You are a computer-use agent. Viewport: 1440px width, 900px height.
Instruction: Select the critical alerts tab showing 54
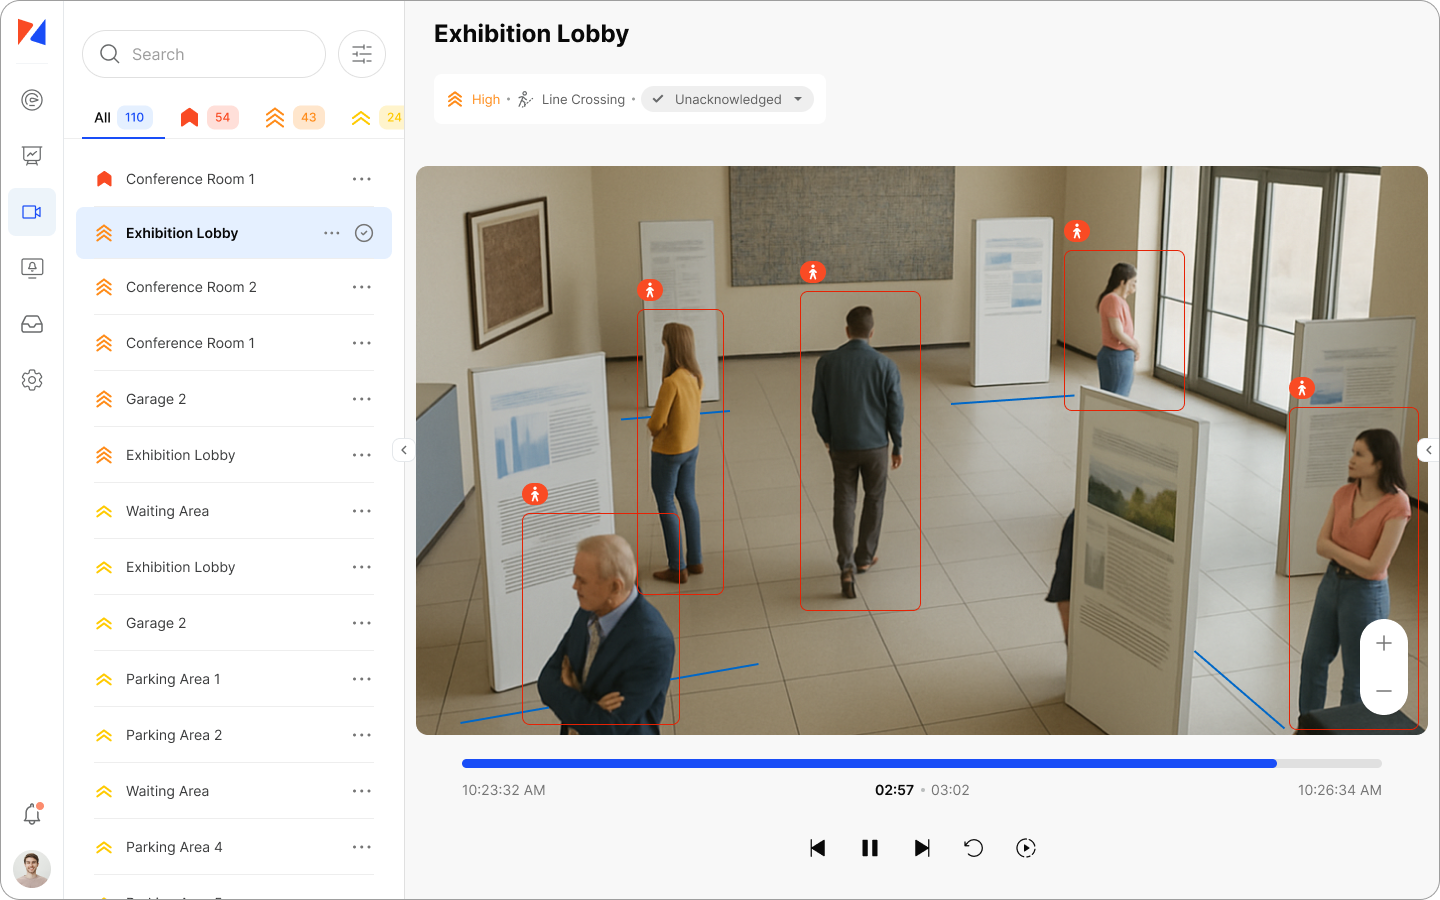pyautogui.click(x=209, y=117)
